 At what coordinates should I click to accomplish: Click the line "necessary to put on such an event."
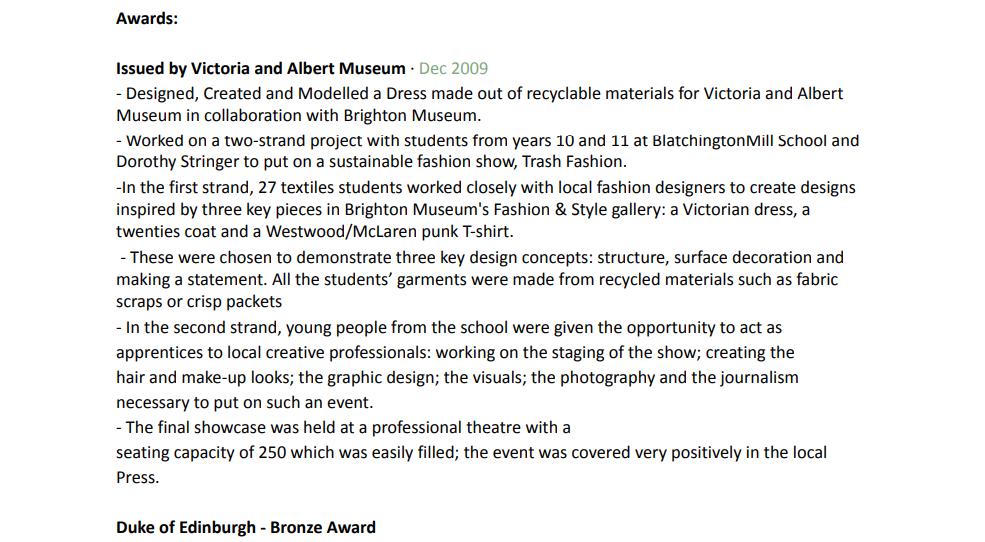[244, 403]
